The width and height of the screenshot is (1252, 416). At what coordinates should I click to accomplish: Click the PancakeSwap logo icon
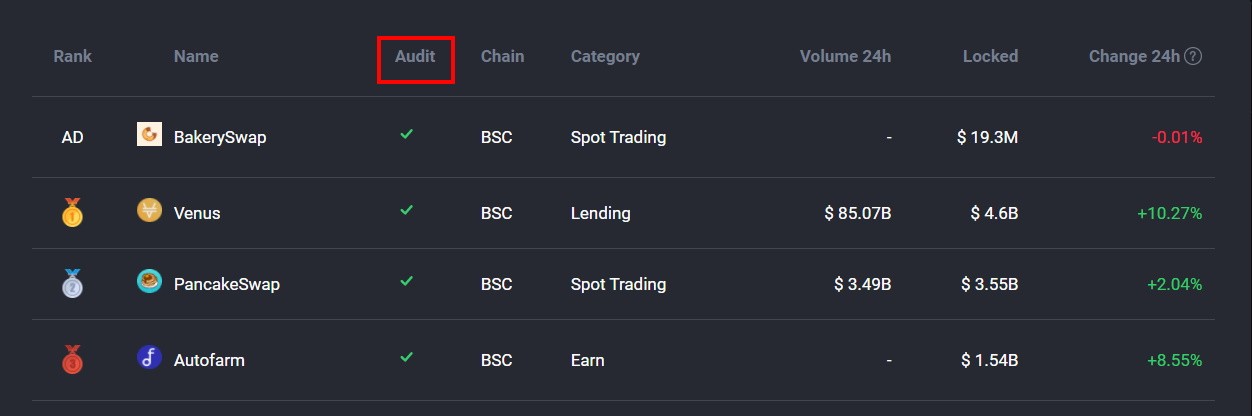[149, 282]
